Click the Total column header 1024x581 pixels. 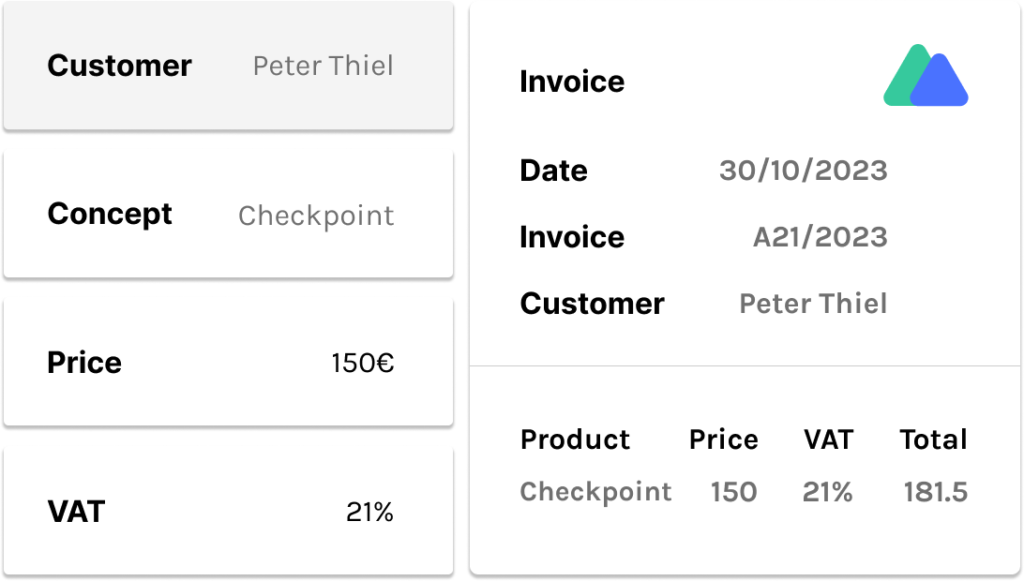tap(934, 439)
